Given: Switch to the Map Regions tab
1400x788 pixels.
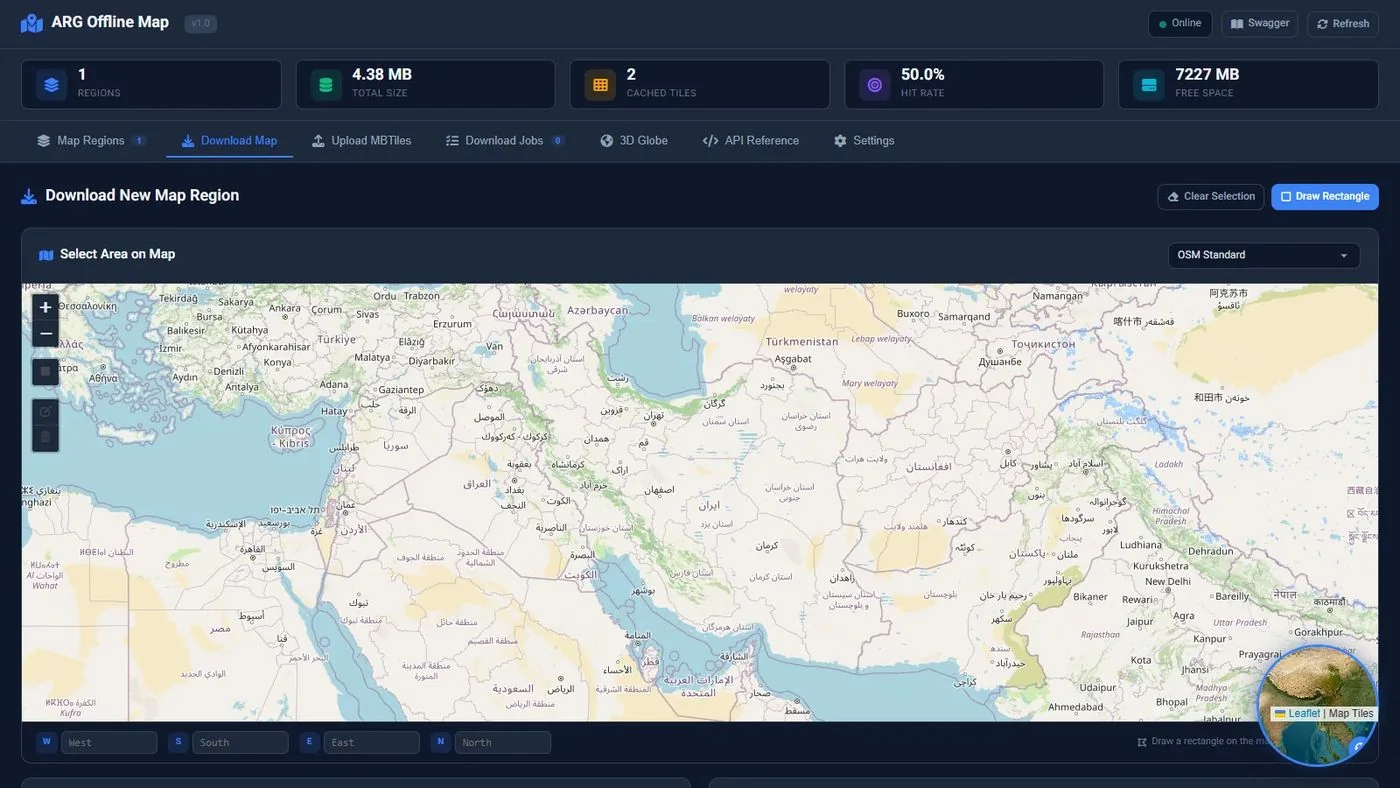Looking at the screenshot, I should pyautogui.click(x=91, y=141).
